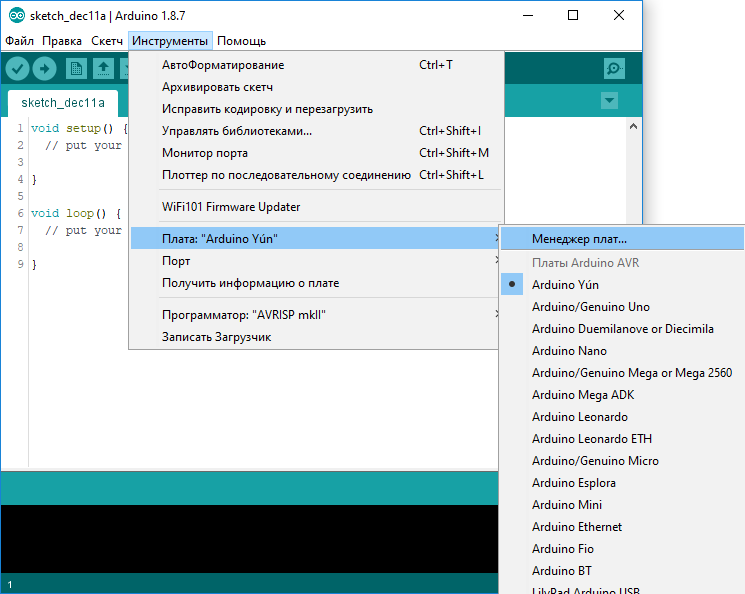This screenshot has width=745, height=594.
Task: Choose Архивировать скетч
Action: [316, 87]
